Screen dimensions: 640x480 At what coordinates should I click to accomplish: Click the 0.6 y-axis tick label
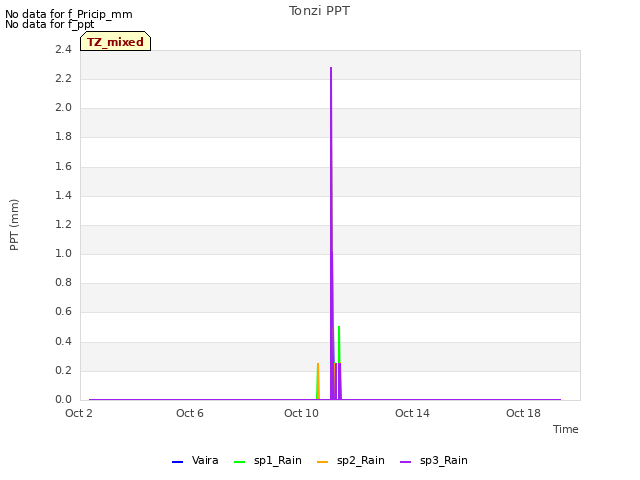tap(63, 312)
